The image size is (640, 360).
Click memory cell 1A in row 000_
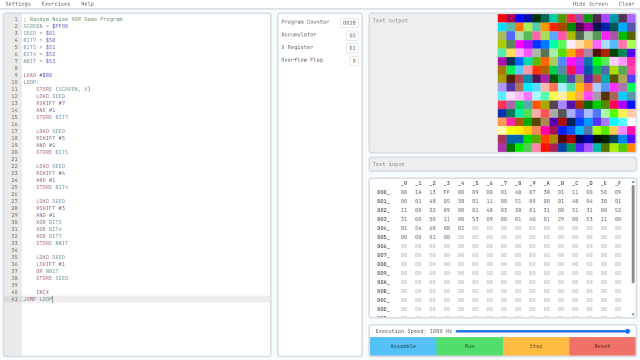(418, 192)
